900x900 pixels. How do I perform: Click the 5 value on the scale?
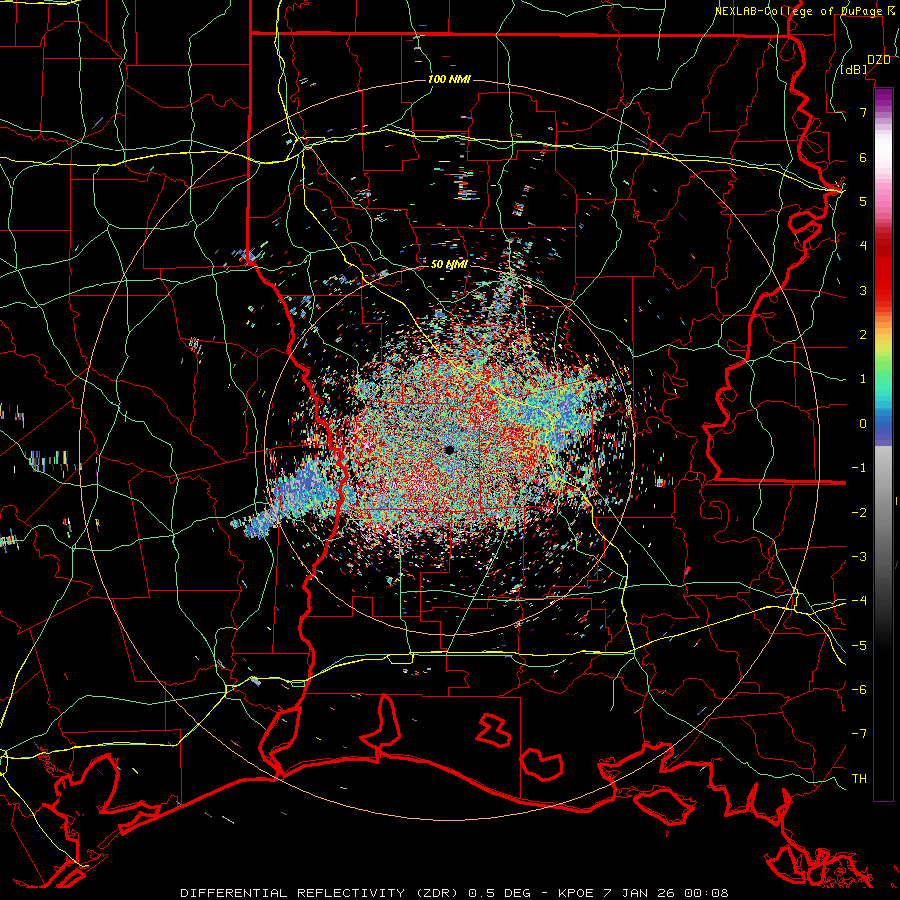pos(863,201)
